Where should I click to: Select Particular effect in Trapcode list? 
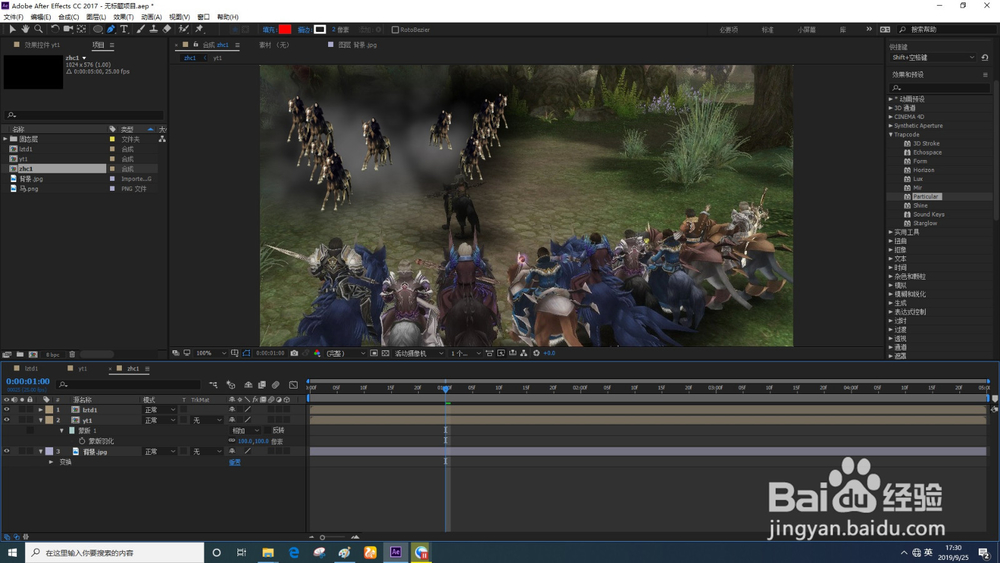(925, 196)
